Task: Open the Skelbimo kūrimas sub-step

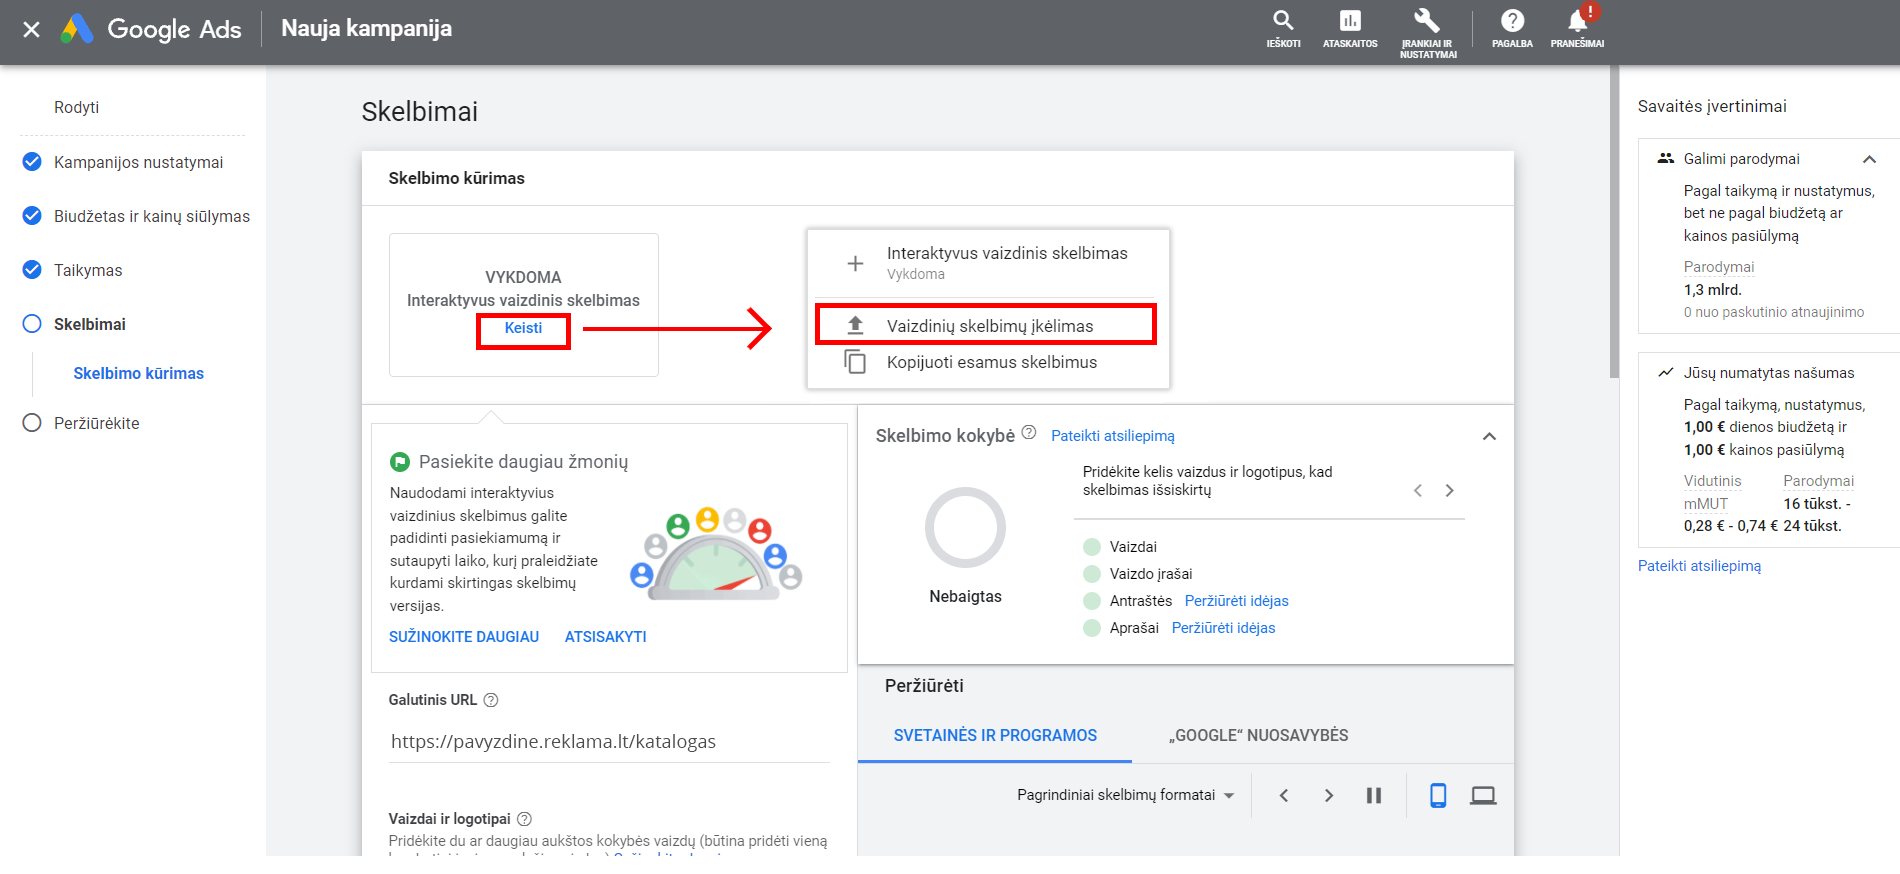Action: pos(138,373)
